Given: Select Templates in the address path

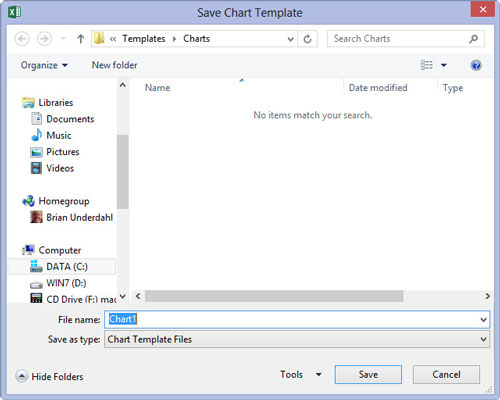Looking at the screenshot, I should [144, 39].
